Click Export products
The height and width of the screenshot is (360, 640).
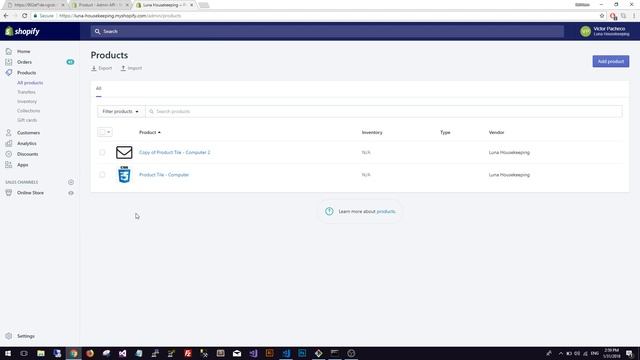tap(102, 68)
